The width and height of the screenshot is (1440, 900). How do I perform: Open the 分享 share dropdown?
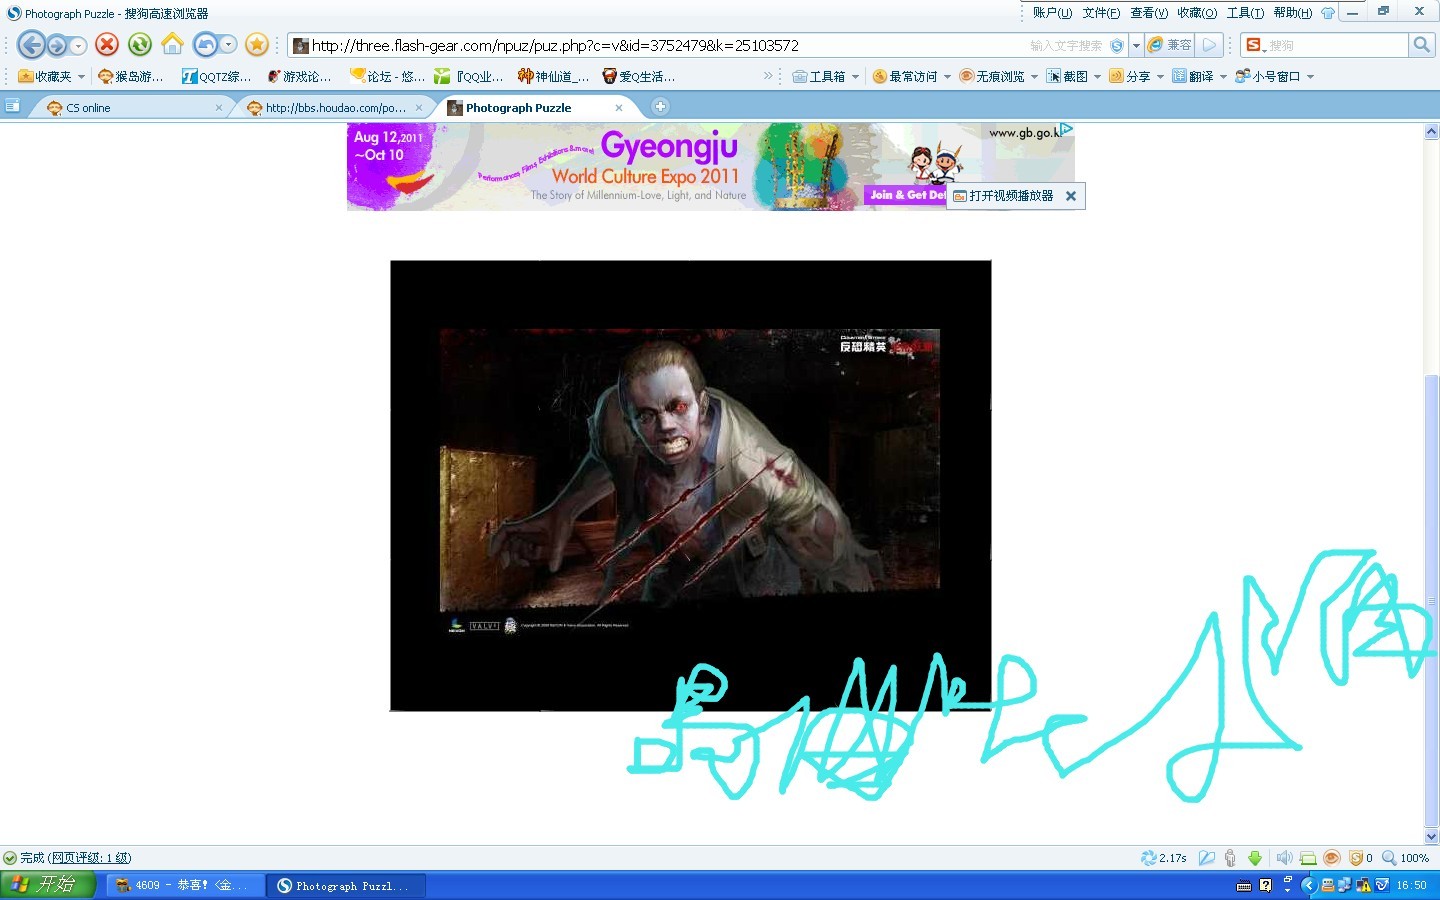click(x=1136, y=76)
